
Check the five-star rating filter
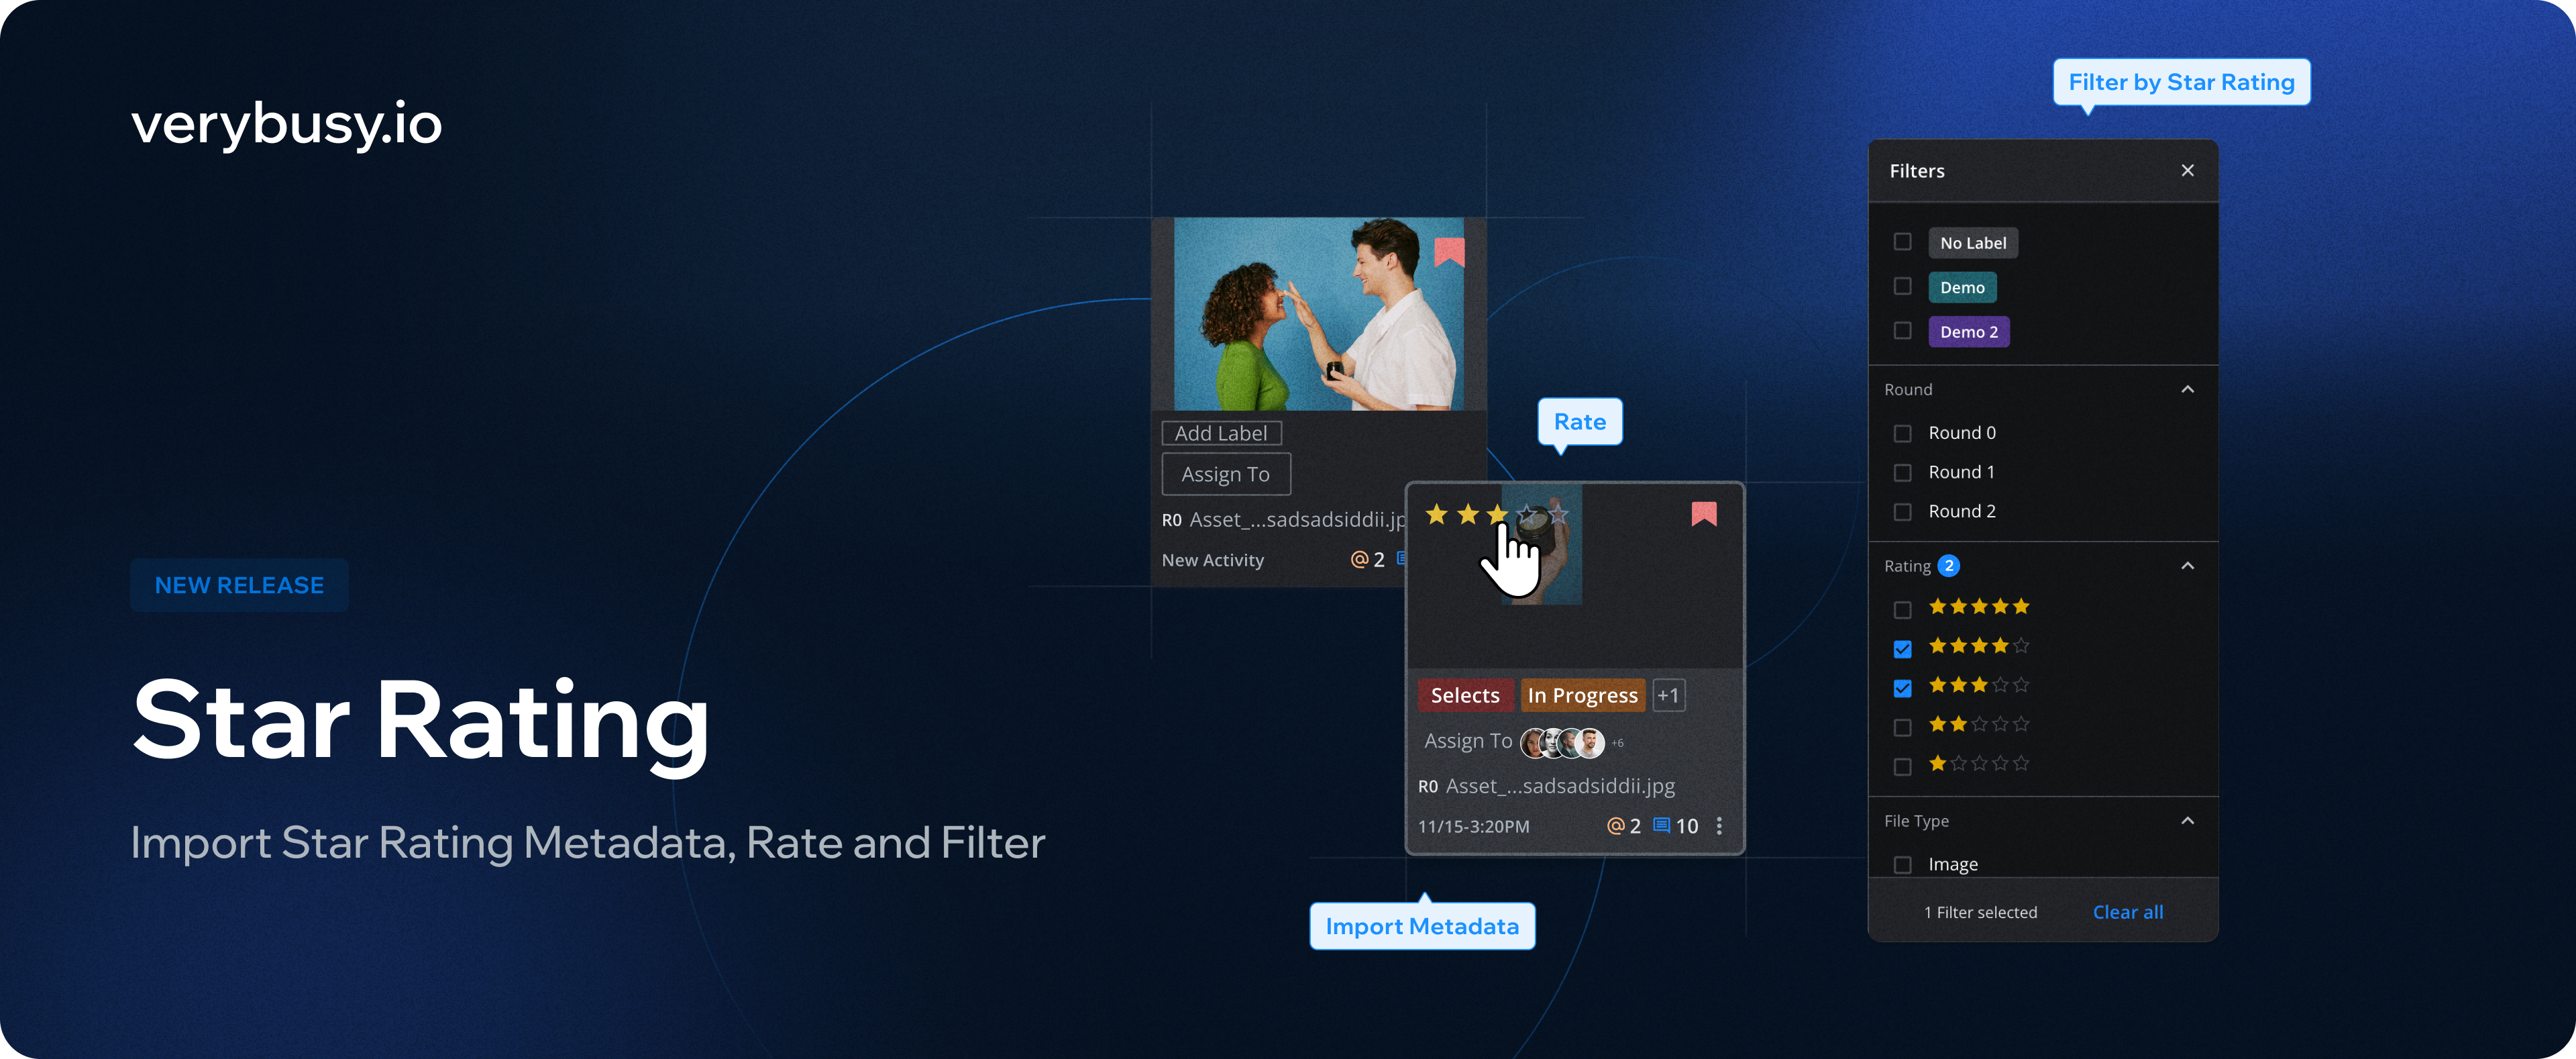[1902, 609]
